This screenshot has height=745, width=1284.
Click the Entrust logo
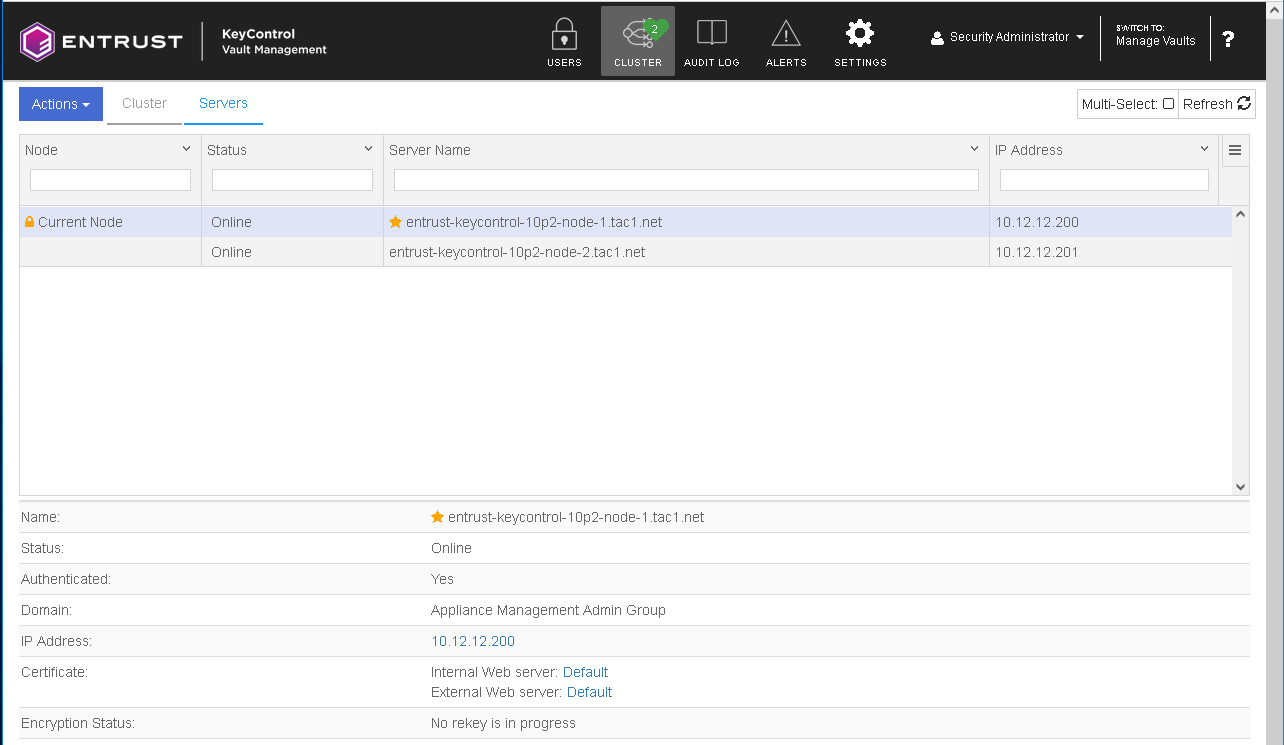click(101, 41)
